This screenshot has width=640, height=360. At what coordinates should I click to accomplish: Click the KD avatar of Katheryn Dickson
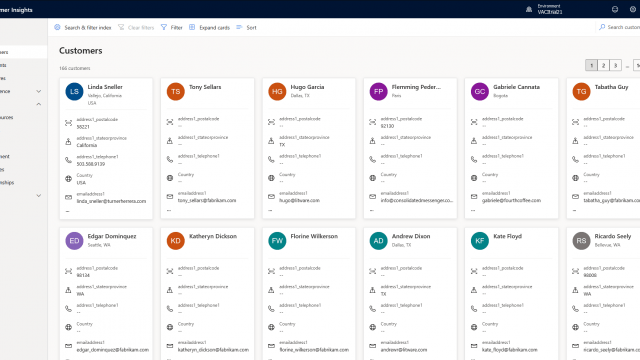tap(176, 241)
